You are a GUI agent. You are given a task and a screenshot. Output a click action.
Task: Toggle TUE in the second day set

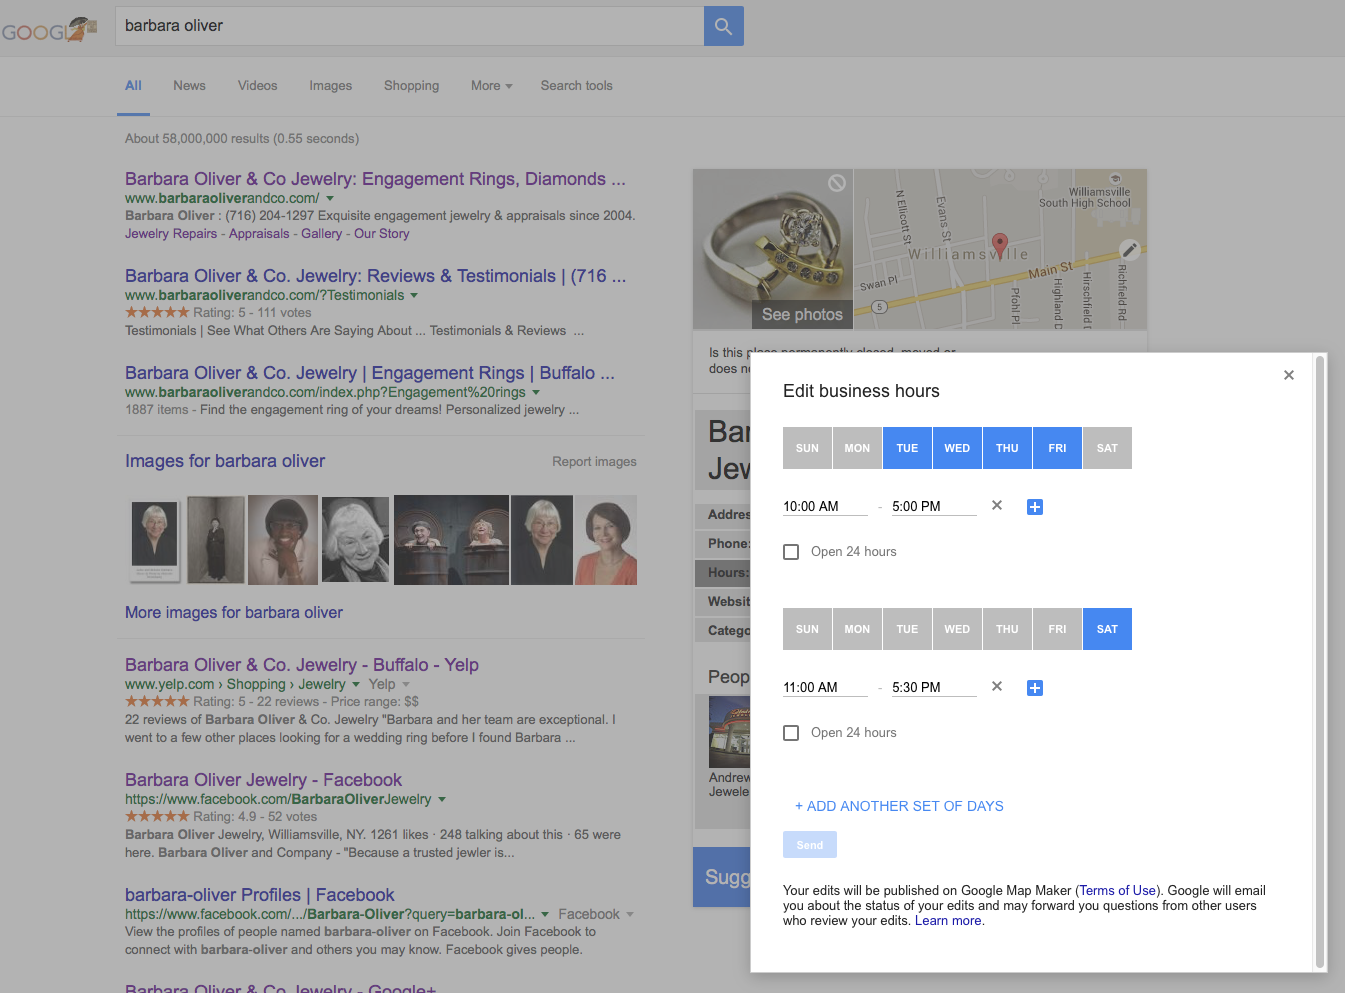[x=907, y=629]
